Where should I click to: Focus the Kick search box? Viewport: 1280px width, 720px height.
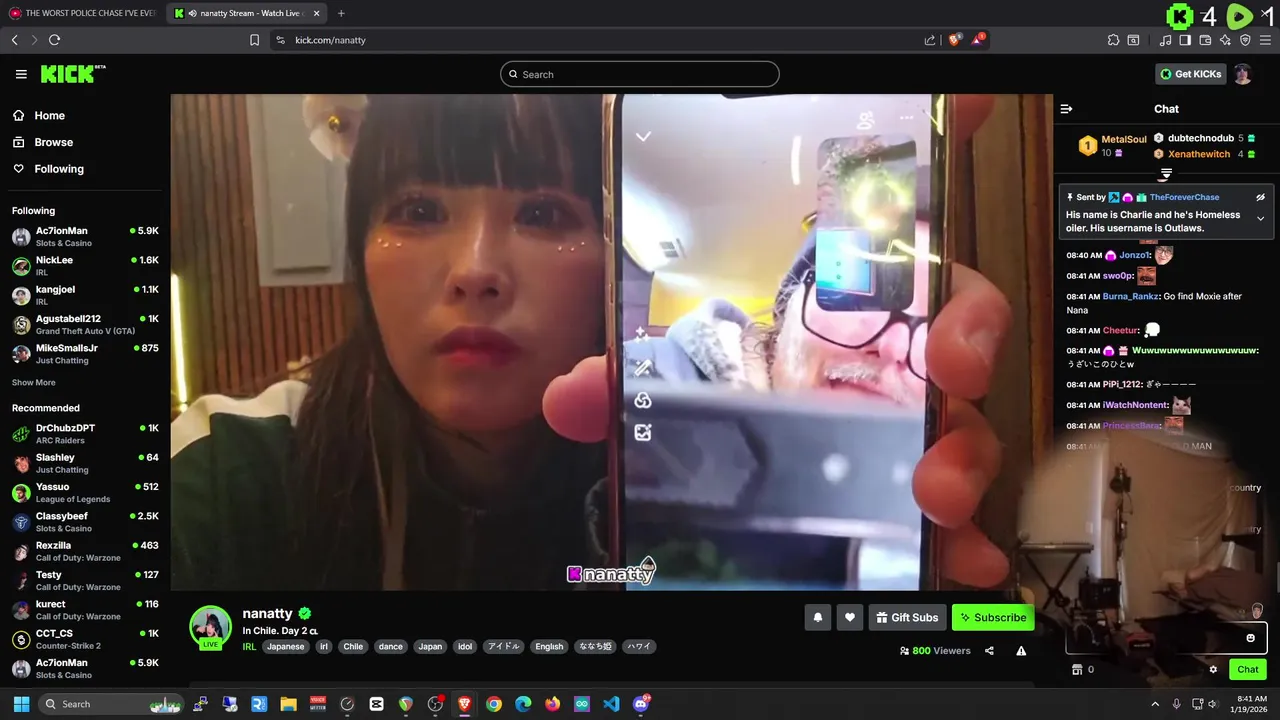[640, 74]
